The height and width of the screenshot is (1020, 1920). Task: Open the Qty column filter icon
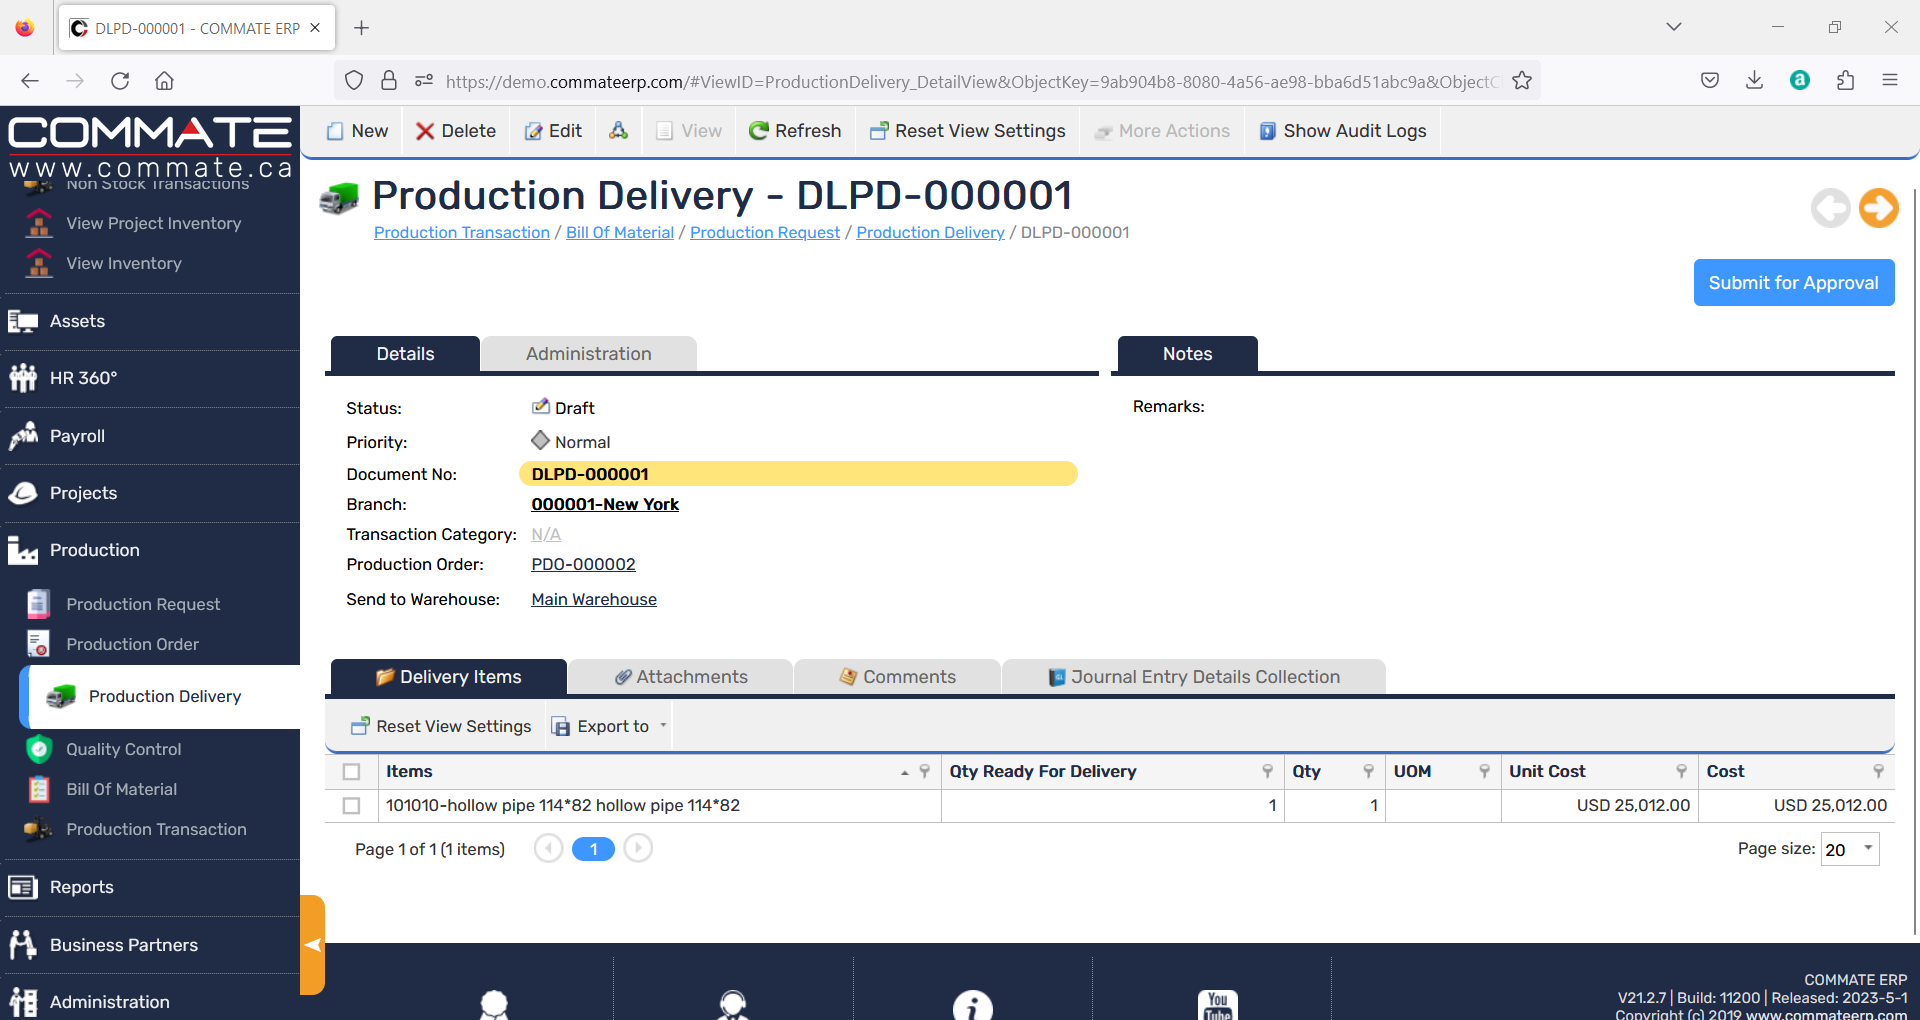point(1369,771)
